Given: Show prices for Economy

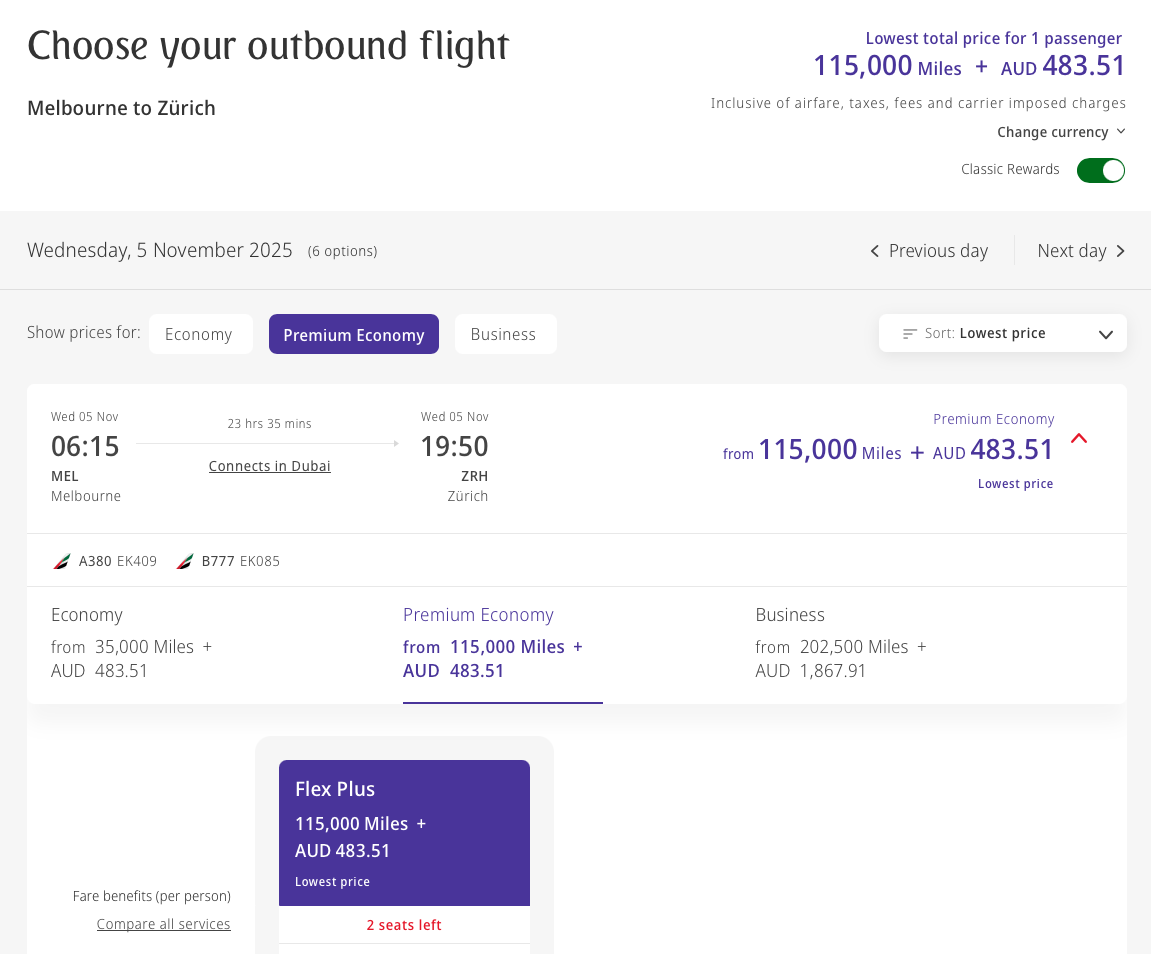Looking at the screenshot, I should point(200,334).
